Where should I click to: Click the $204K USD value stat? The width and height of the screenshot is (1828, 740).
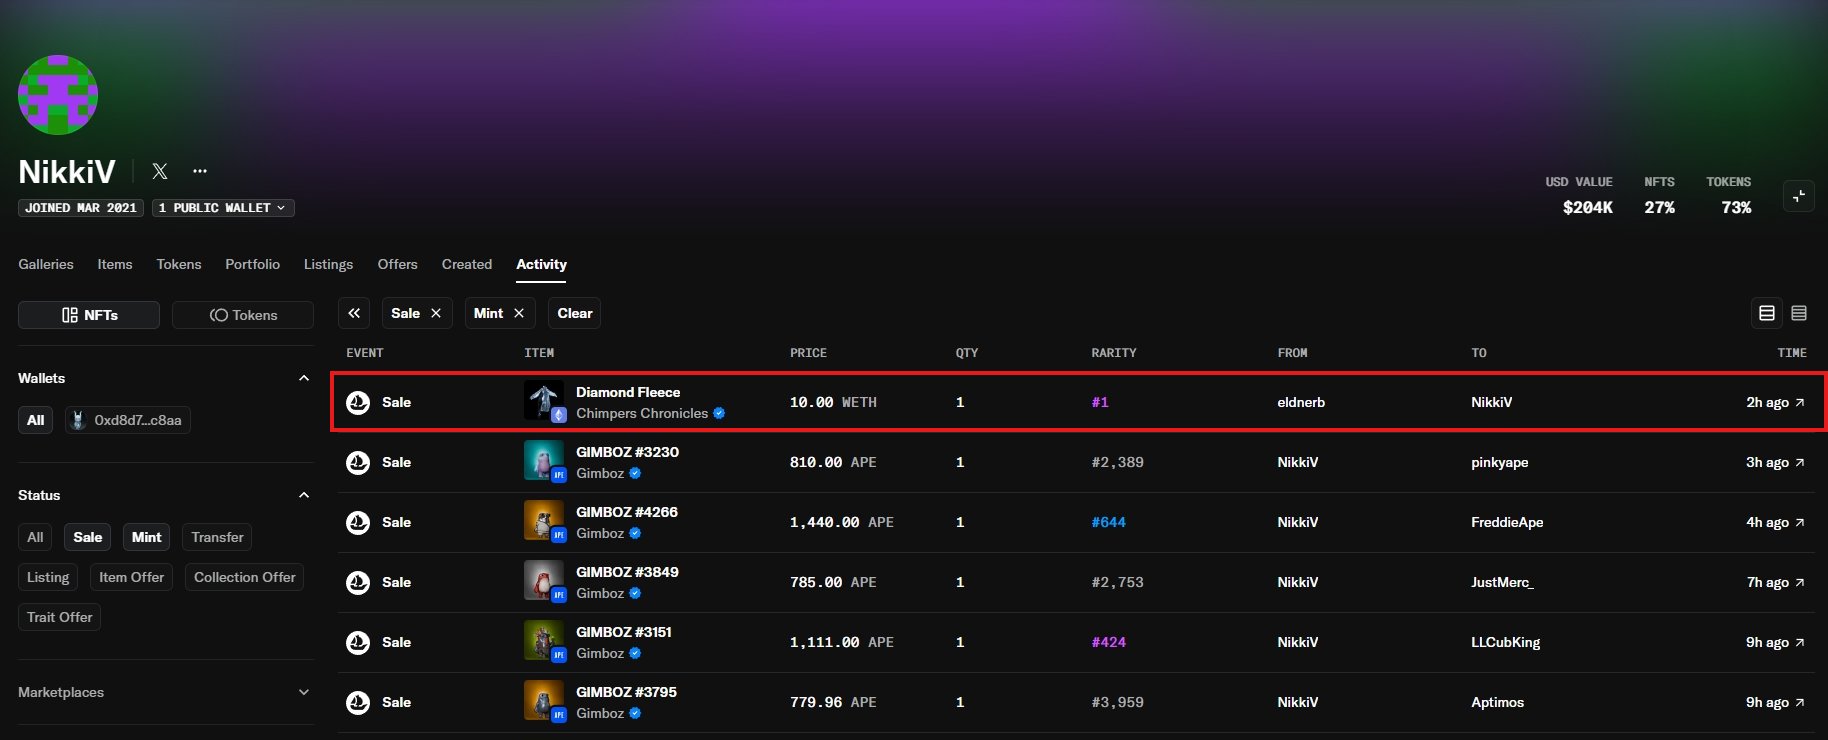tap(1587, 207)
